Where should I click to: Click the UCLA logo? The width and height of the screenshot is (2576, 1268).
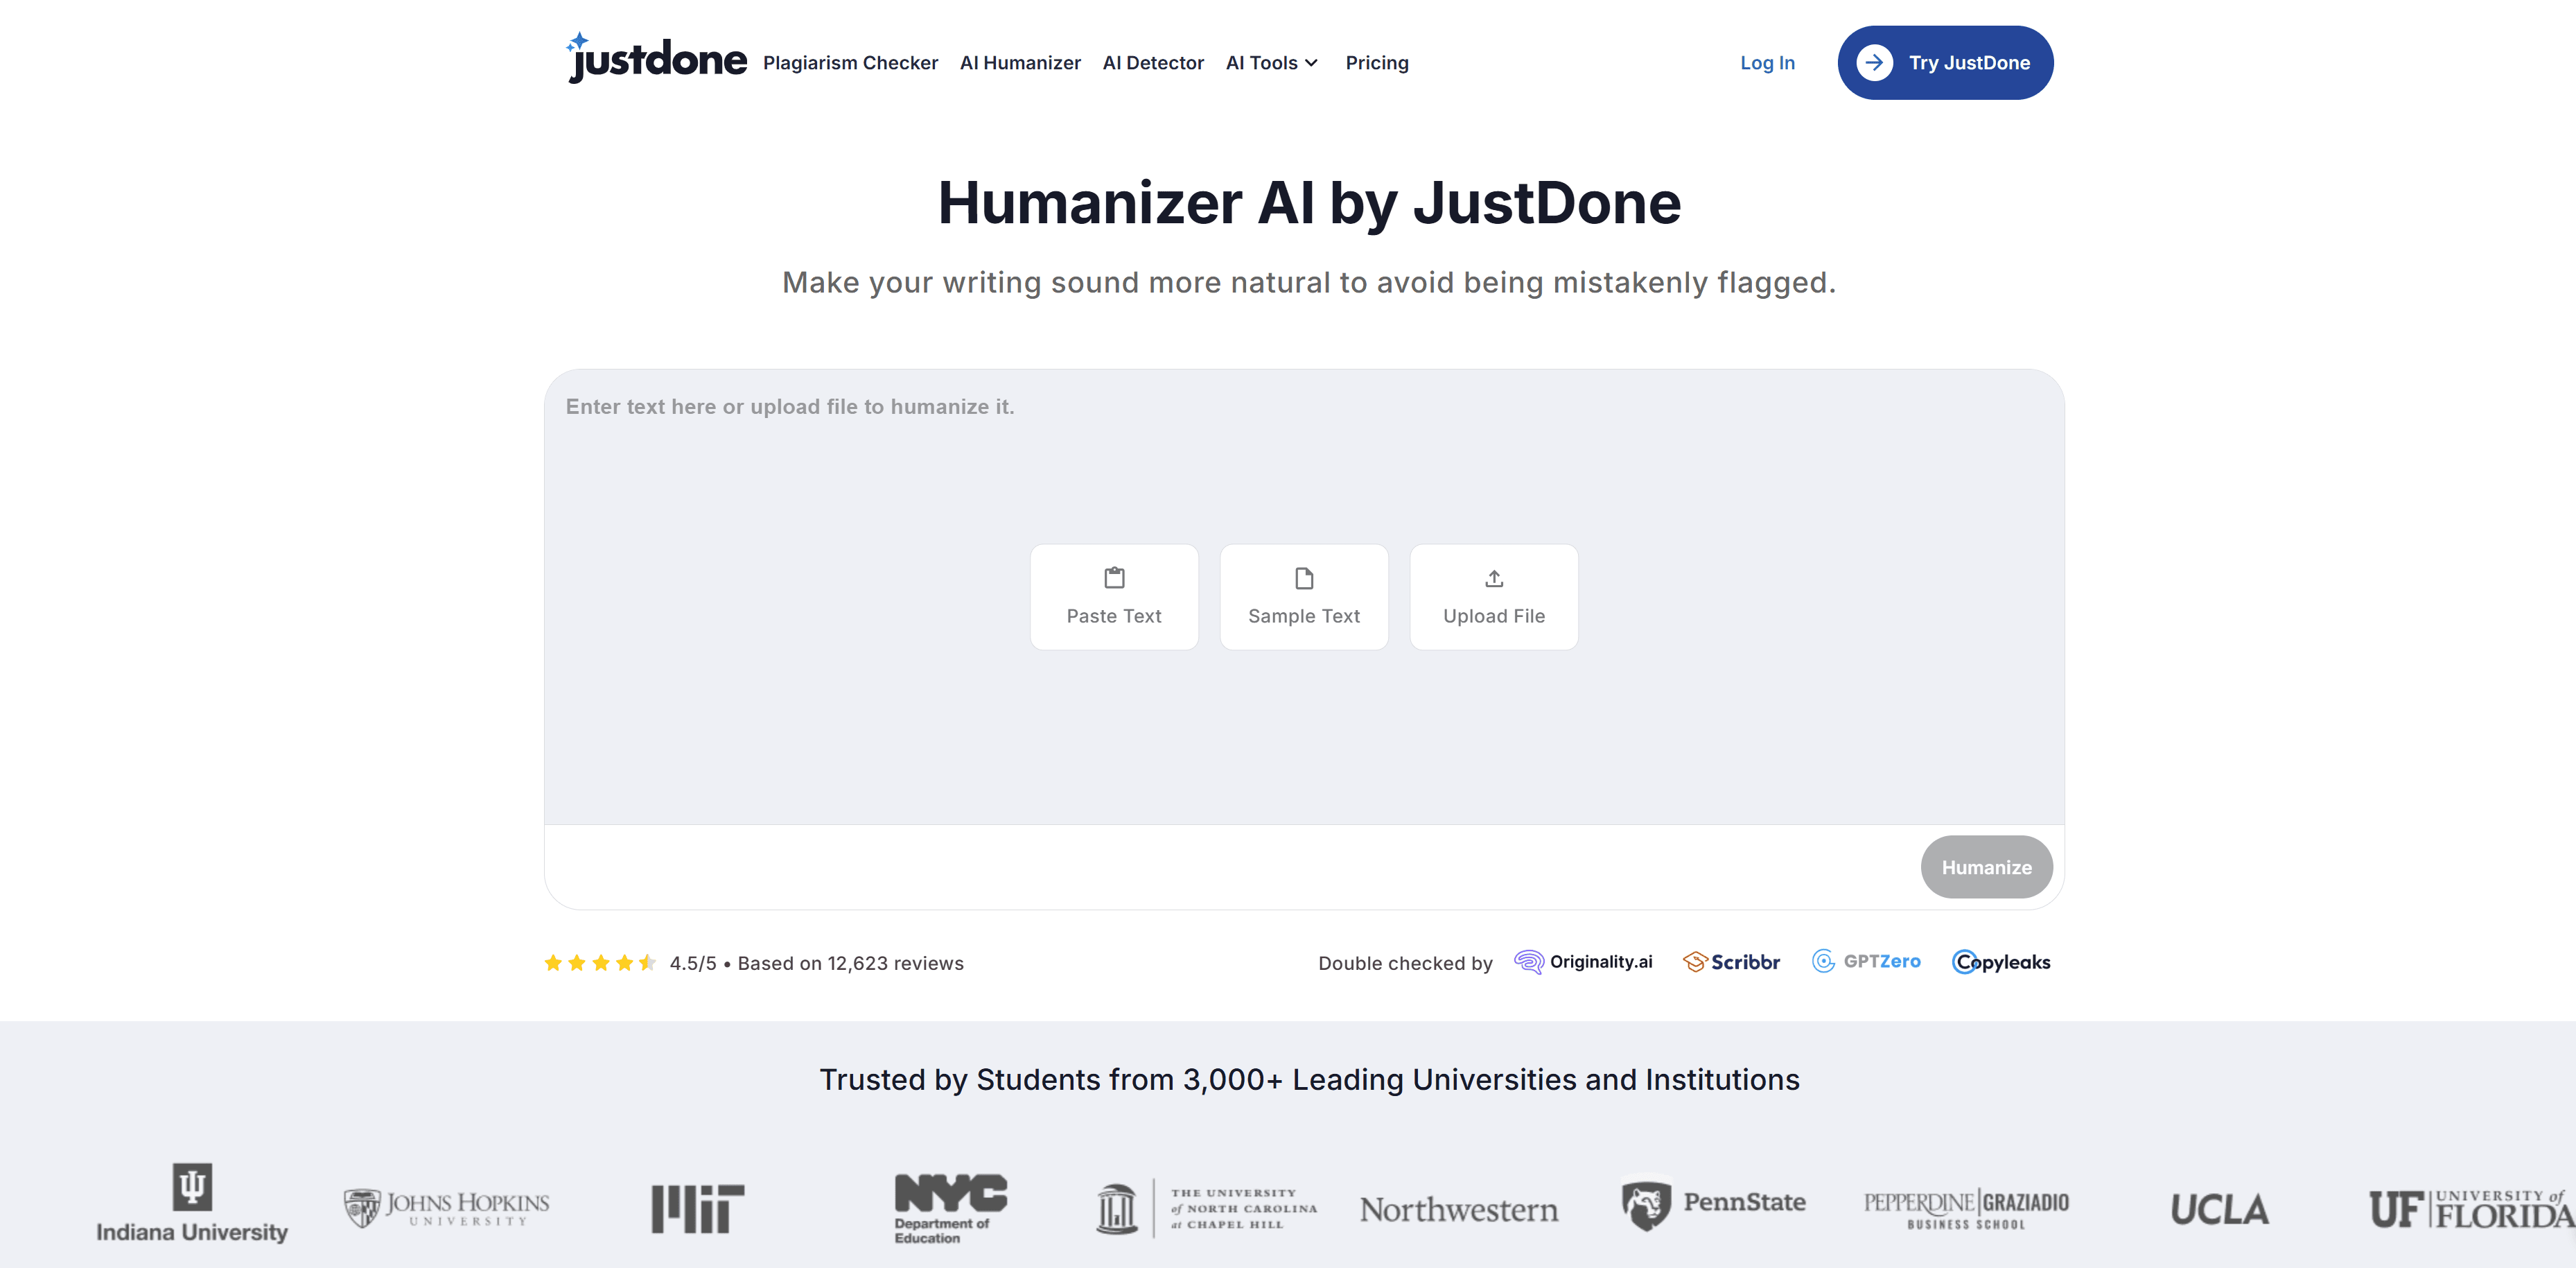pyautogui.click(x=2219, y=1210)
